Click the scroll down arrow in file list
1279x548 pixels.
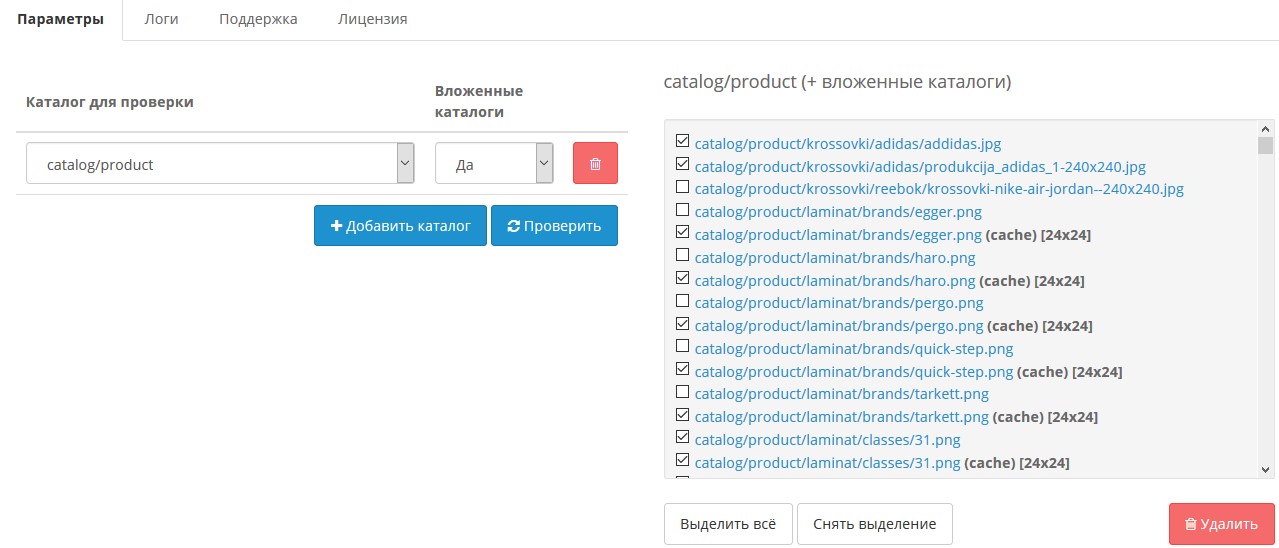click(x=1265, y=469)
